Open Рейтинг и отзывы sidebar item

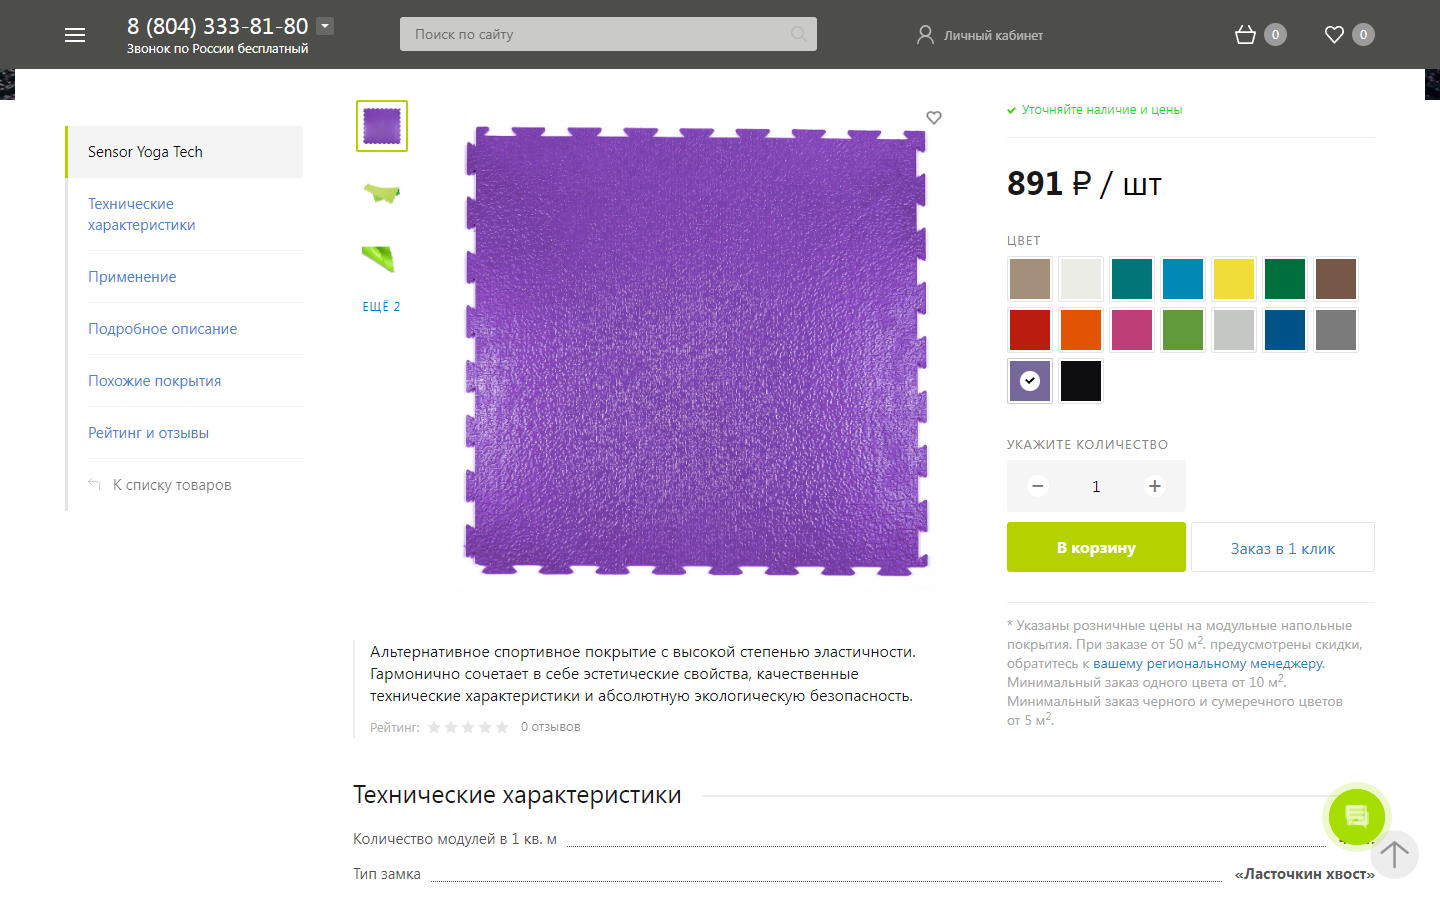tap(148, 433)
